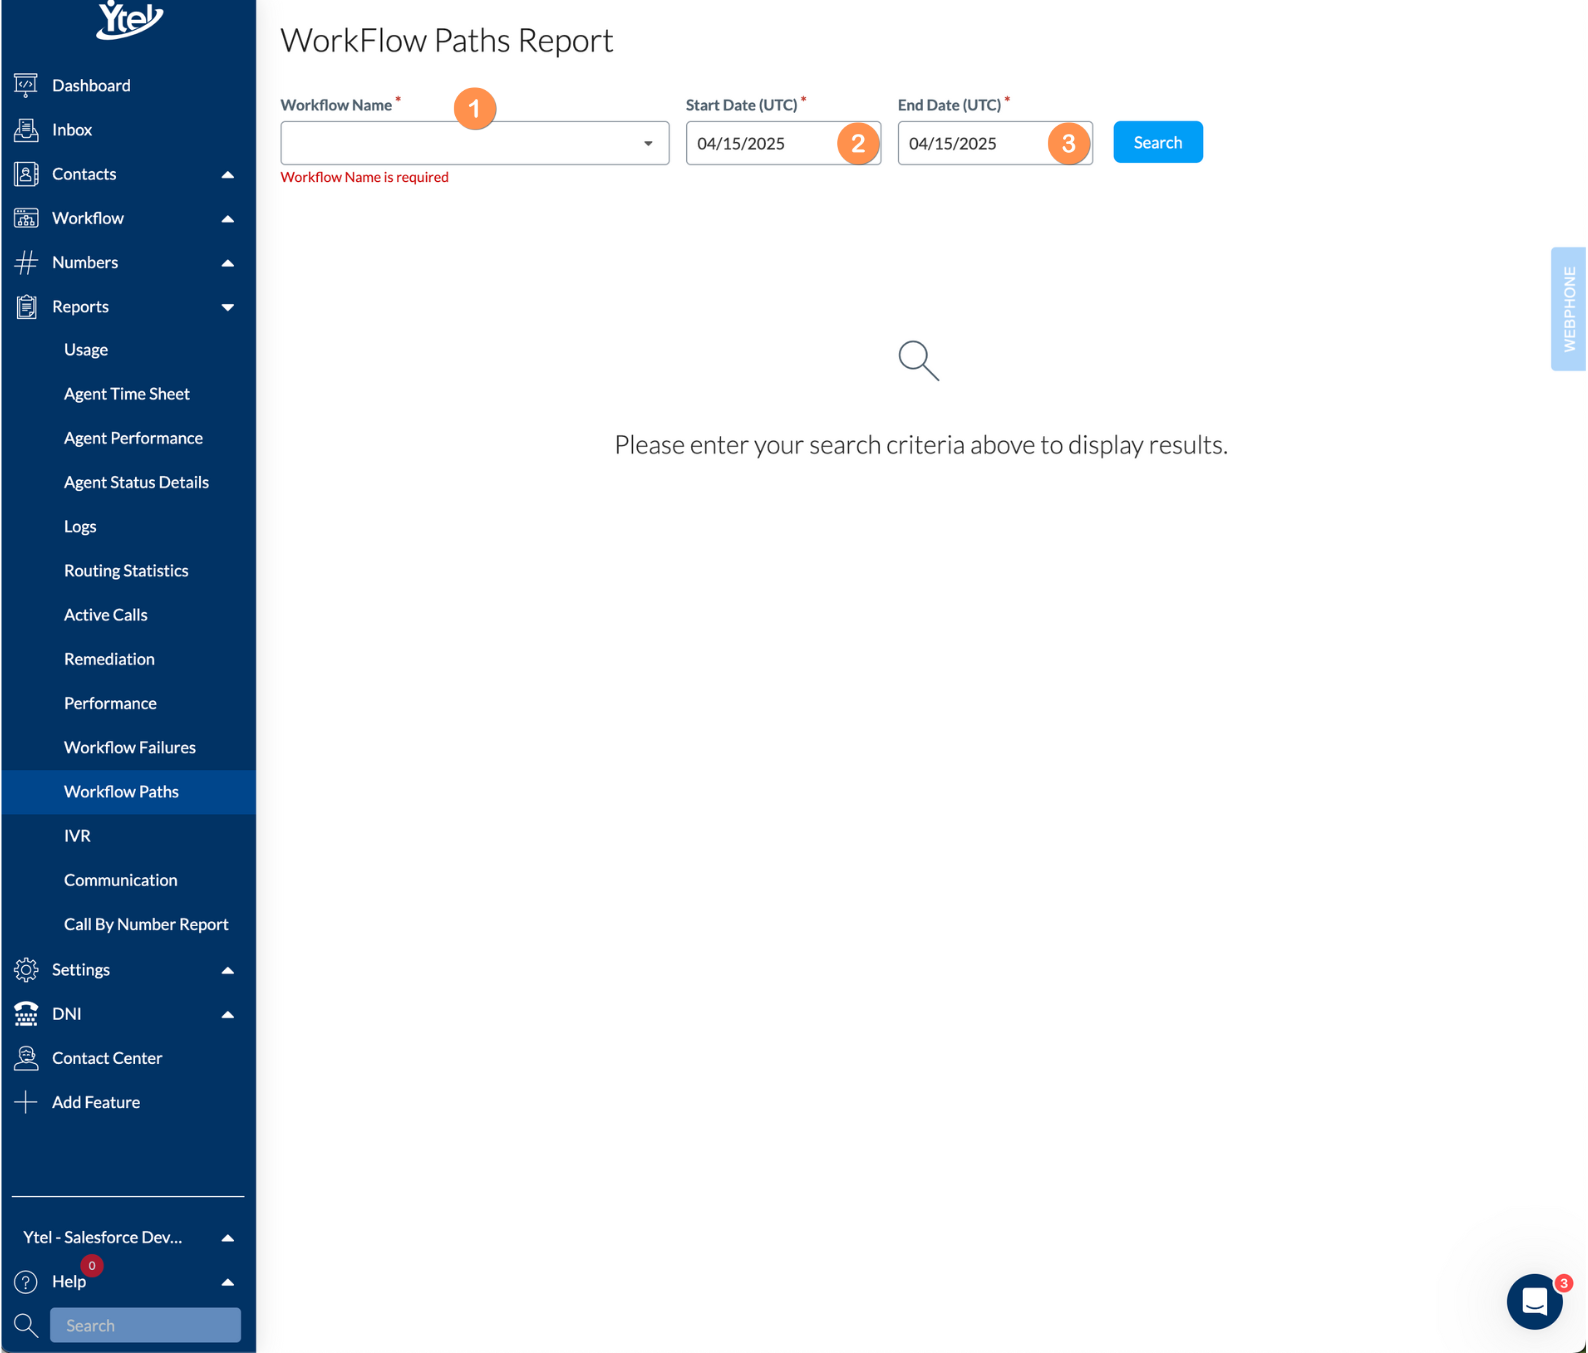Click the Ytel logo
Image resolution: width=1588 pixels, height=1353 pixels.
129,19
